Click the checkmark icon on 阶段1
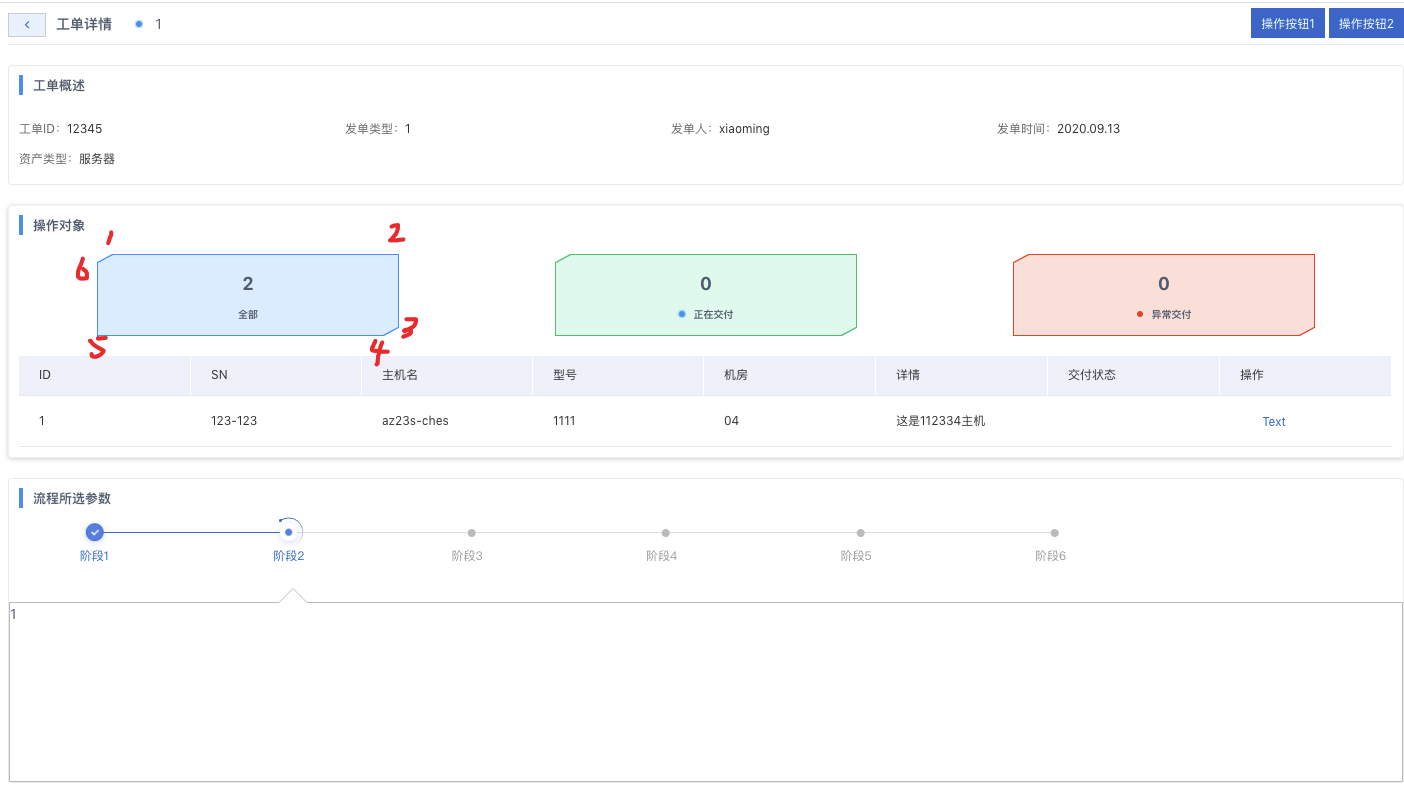This screenshot has height=790, width=1404. (x=95, y=533)
